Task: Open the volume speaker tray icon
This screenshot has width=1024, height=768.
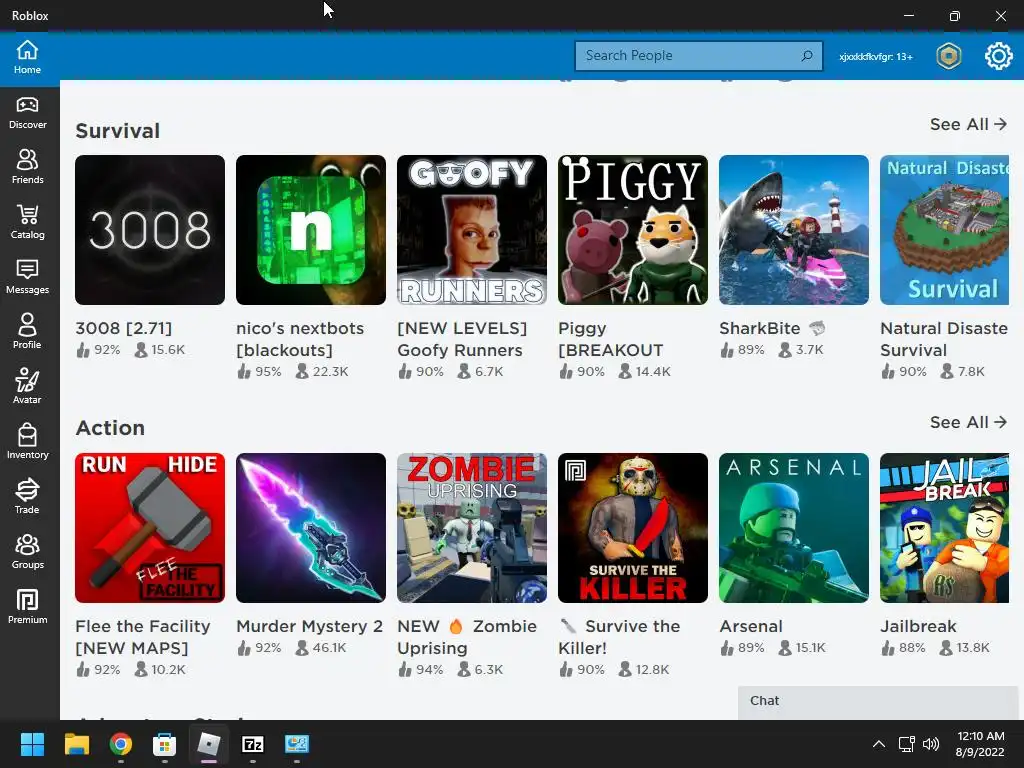Action: (931, 744)
